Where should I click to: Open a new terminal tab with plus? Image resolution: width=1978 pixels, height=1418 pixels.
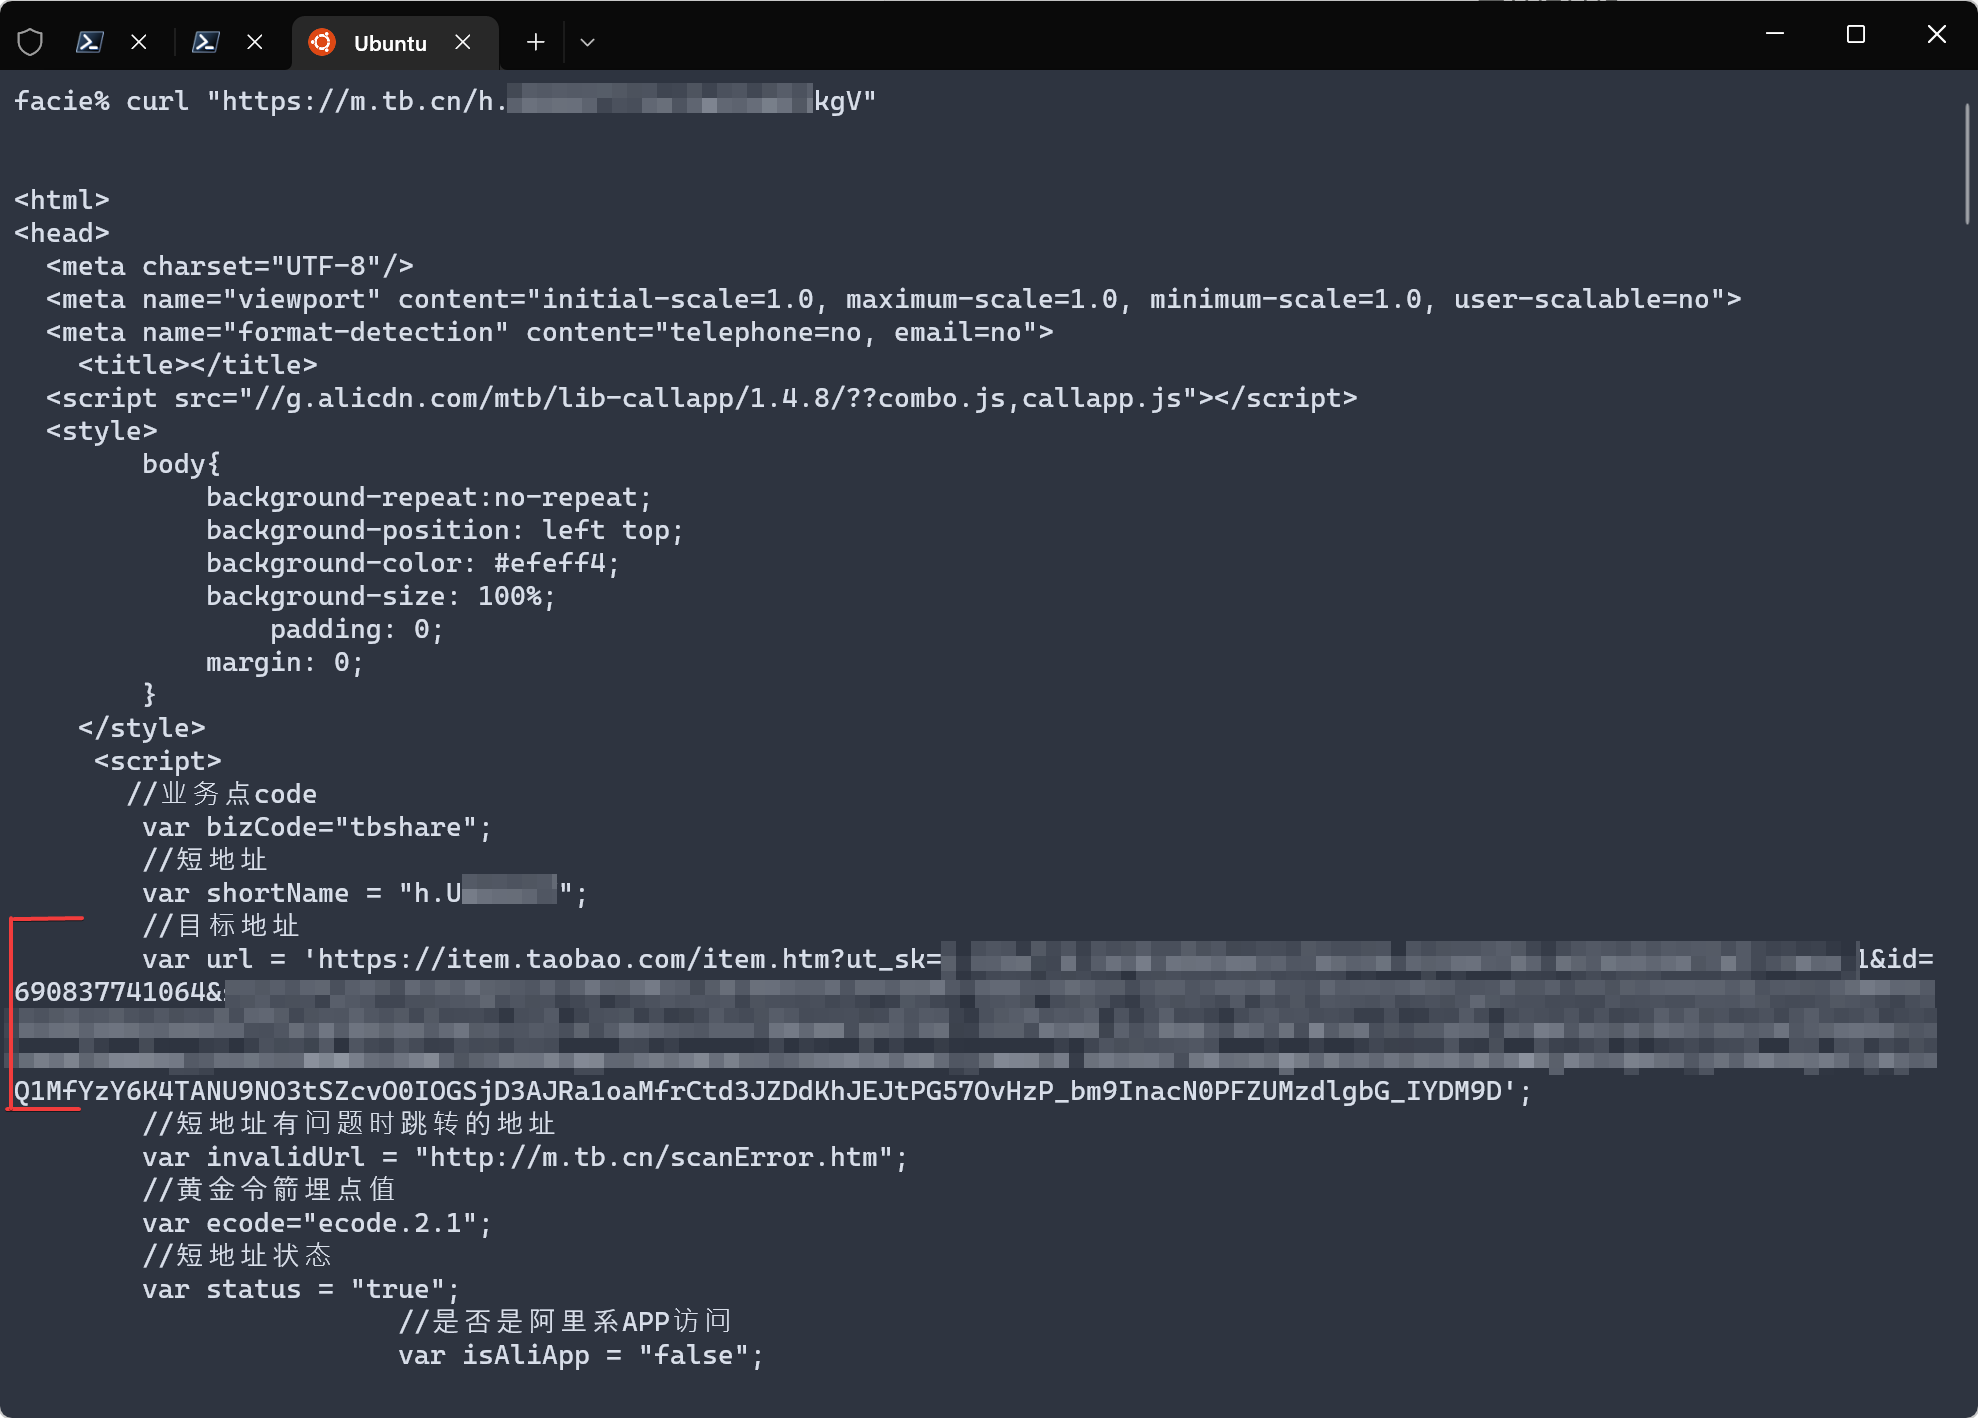[536, 42]
